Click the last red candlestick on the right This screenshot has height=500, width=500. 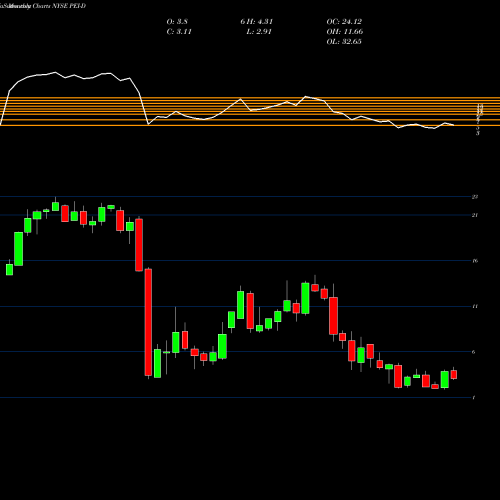tap(454, 374)
